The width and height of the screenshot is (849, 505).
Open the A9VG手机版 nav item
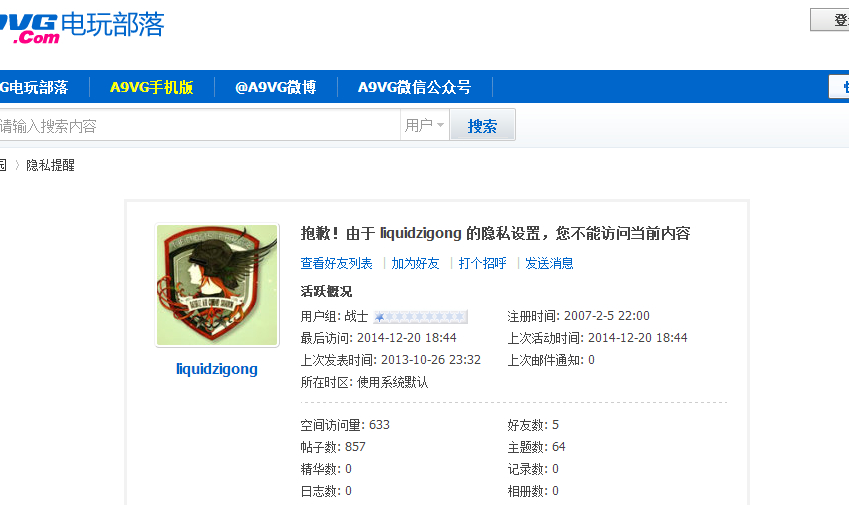click(152, 87)
